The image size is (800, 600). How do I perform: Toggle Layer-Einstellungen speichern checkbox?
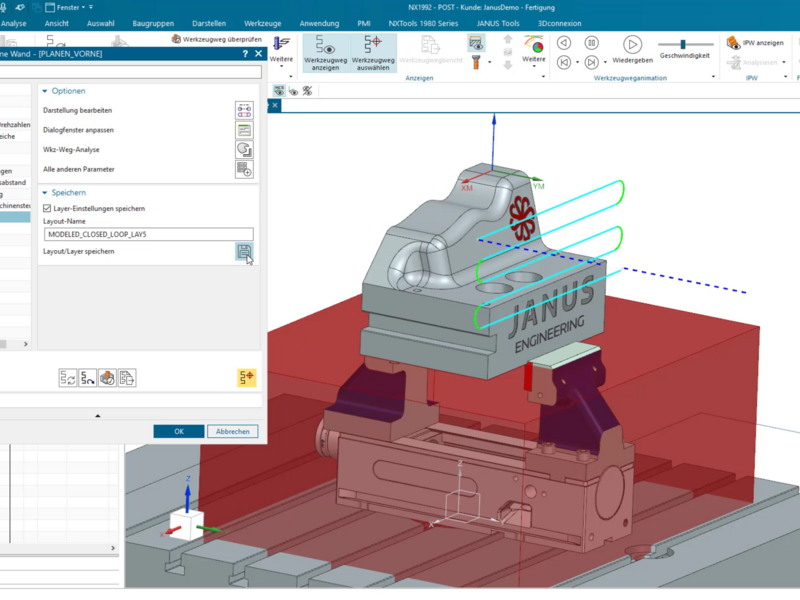(47, 208)
